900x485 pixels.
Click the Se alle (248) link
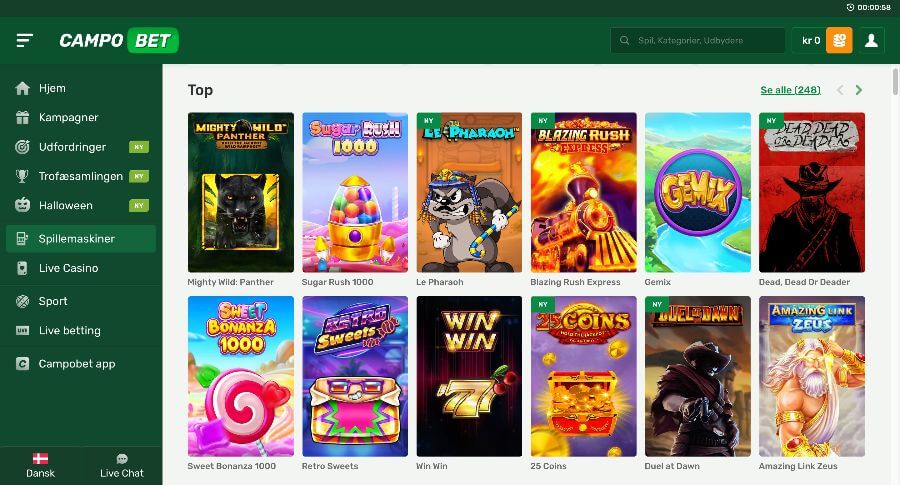click(x=790, y=90)
